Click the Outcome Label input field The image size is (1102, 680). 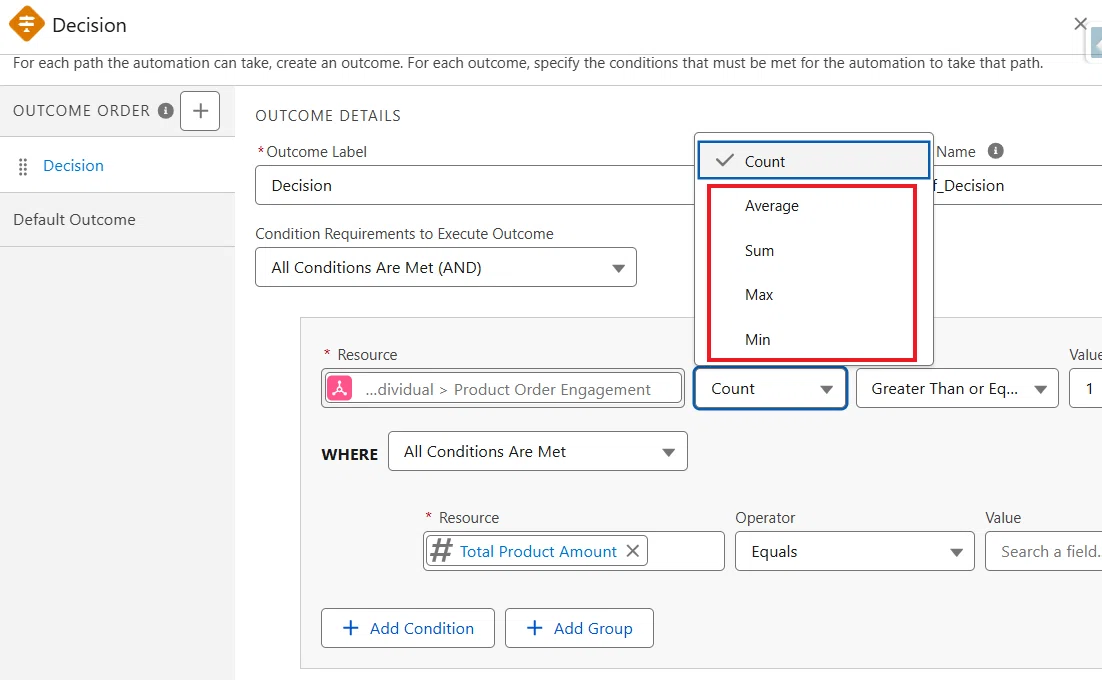(474, 185)
